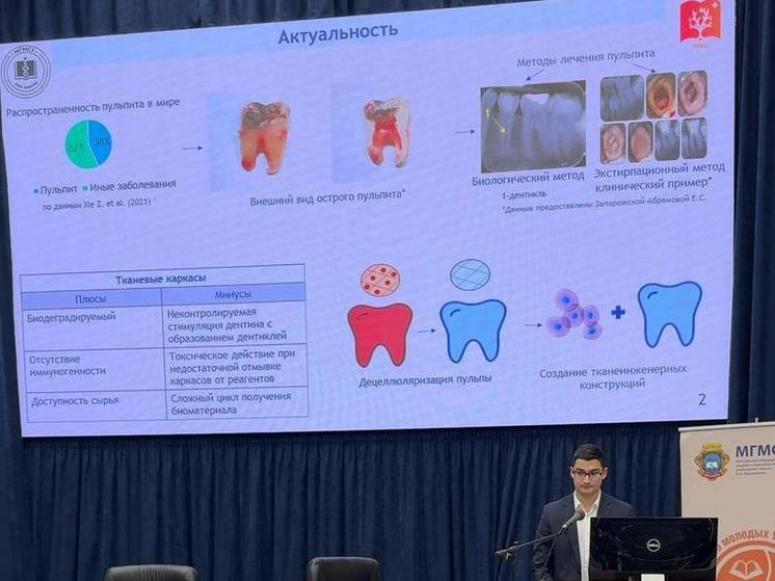Click the slide number 2
The width and height of the screenshot is (775, 581).
701,400
